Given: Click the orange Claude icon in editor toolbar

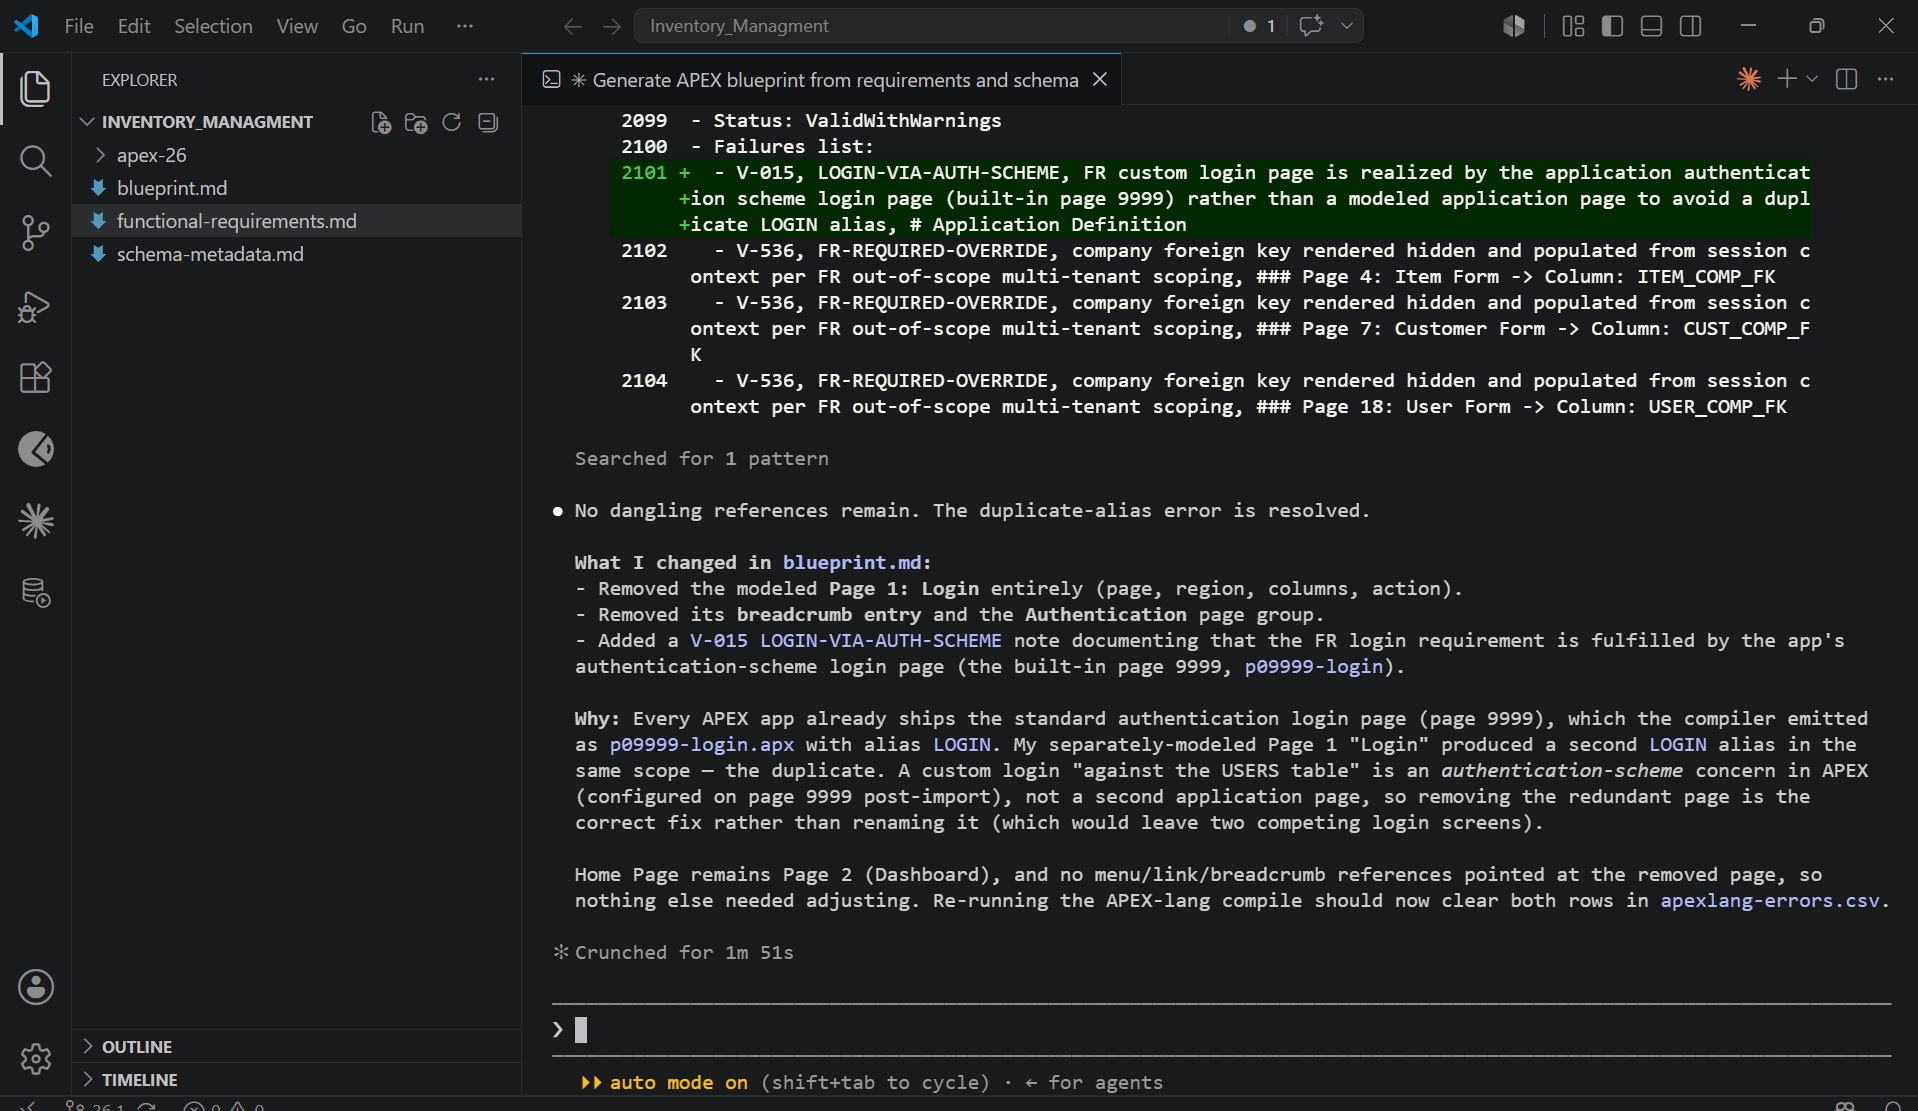Looking at the screenshot, I should (x=1749, y=79).
